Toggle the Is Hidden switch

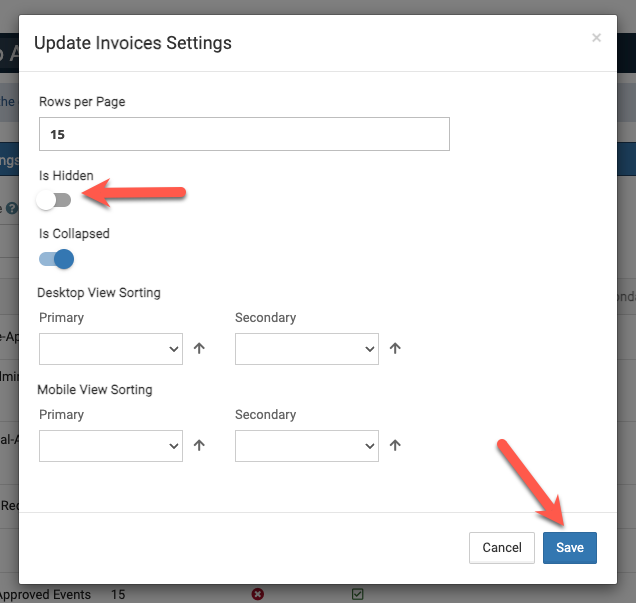point(54,200)
